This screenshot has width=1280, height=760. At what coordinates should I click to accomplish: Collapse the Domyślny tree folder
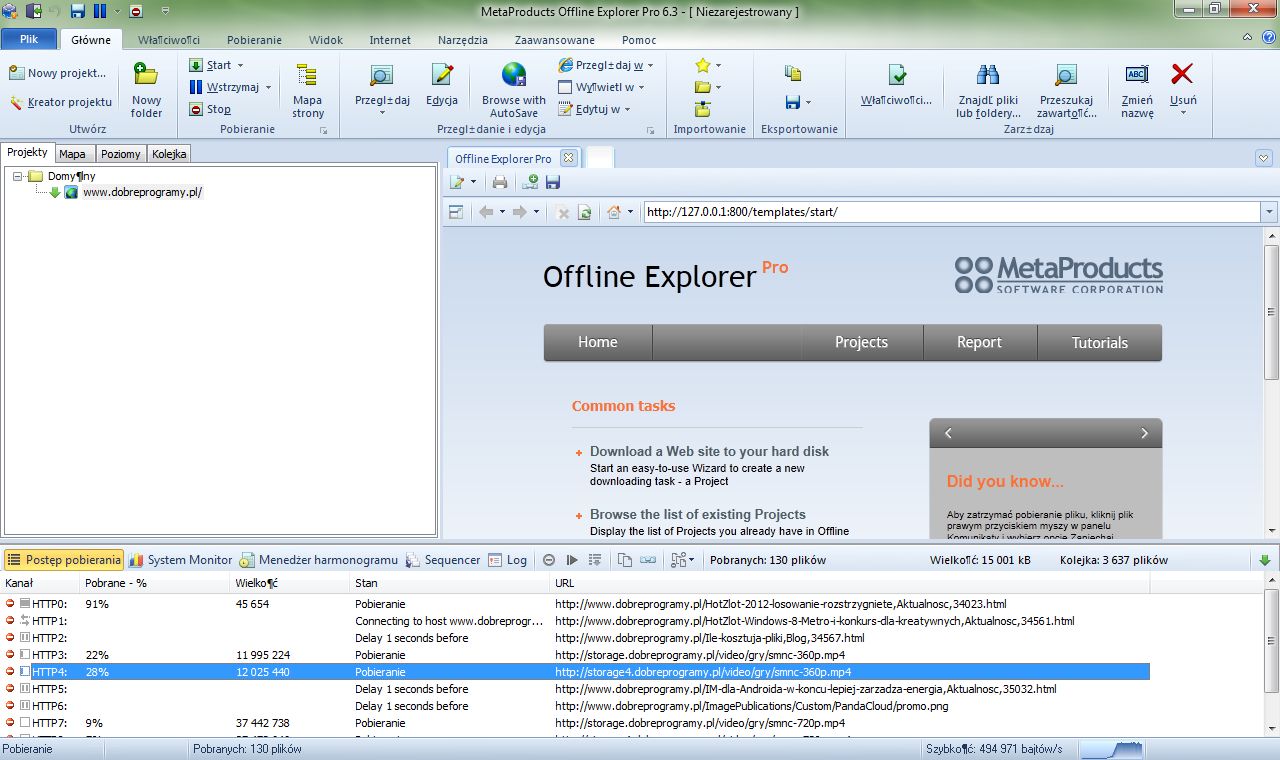[x=18, y=176]
